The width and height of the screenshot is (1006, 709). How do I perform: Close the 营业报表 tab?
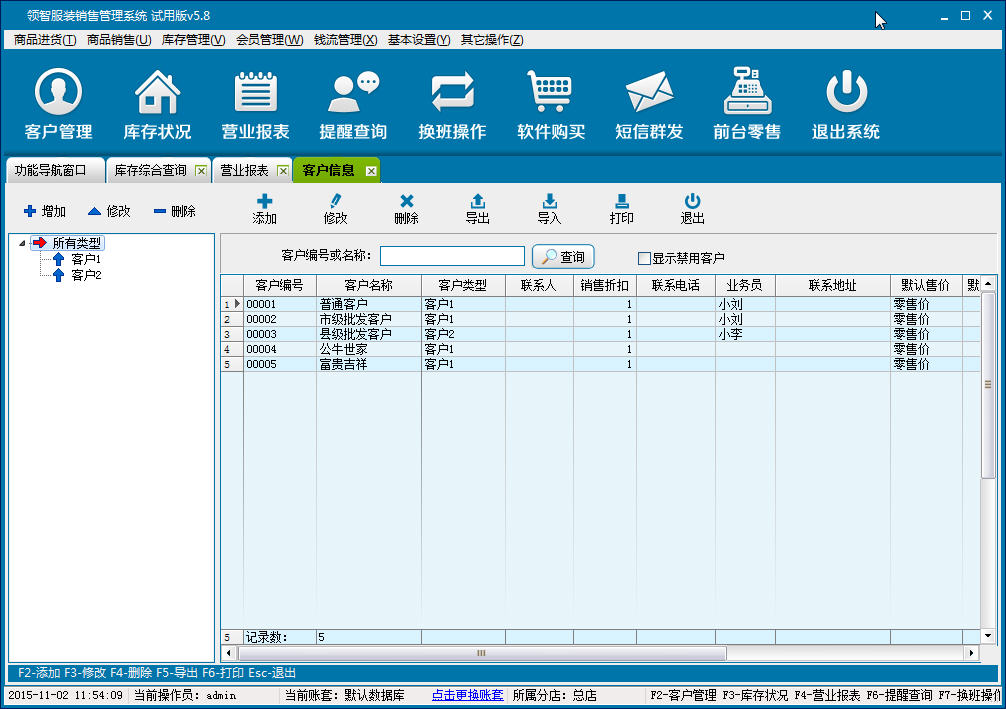[x=282, y=171]
